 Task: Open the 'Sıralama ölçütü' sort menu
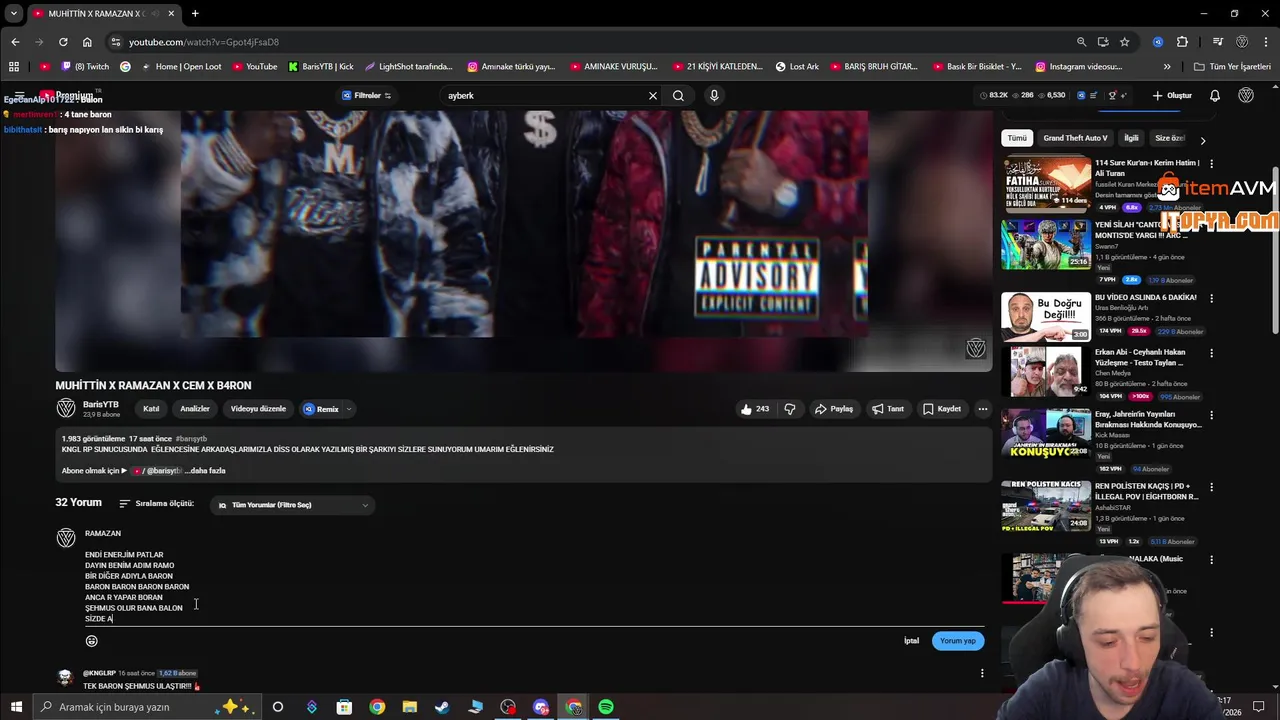pos(157,504)
